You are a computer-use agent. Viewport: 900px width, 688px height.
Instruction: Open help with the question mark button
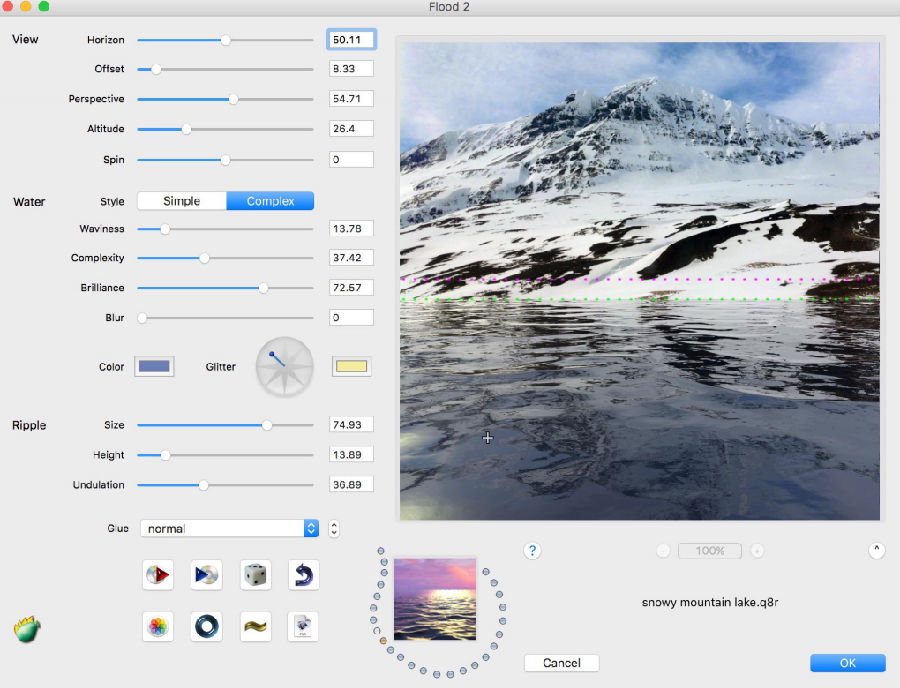click(x=532, y=551)
